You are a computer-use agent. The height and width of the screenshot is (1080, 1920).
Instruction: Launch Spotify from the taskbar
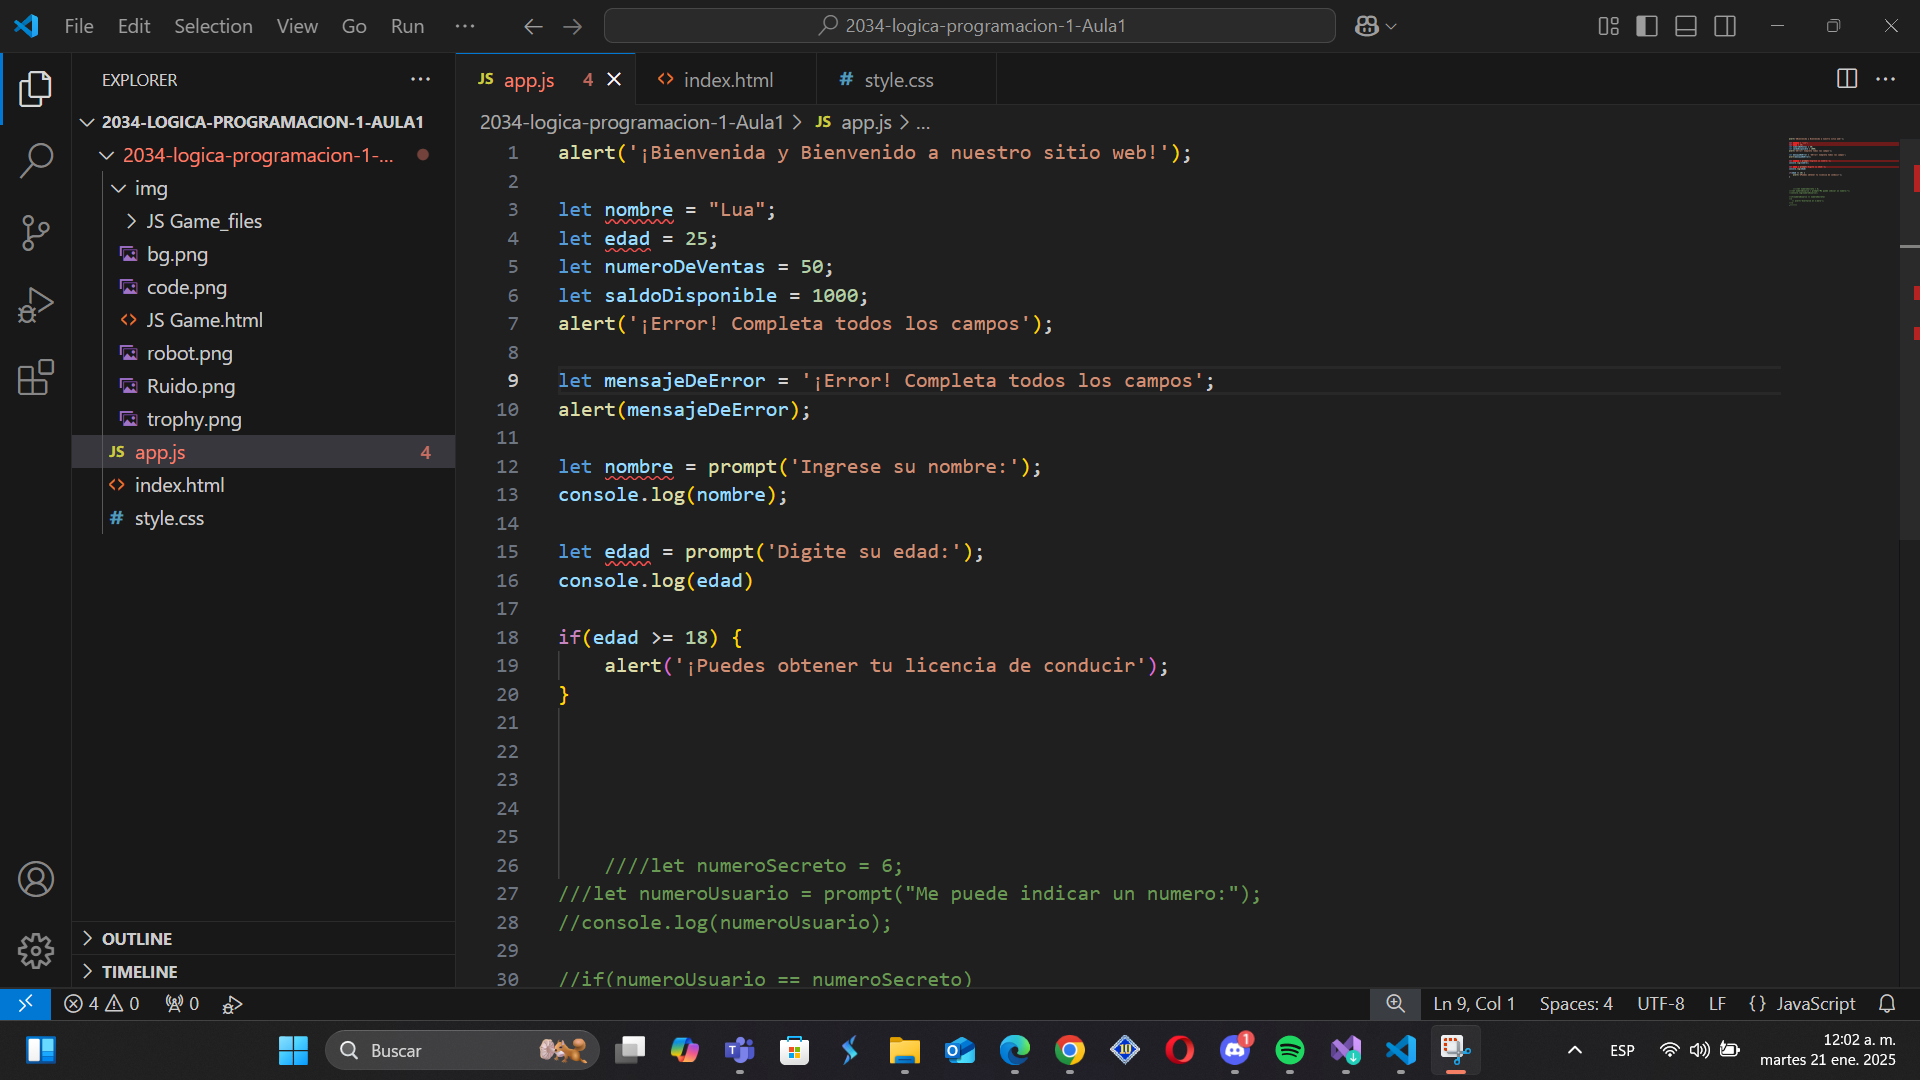point(1289,1050)
